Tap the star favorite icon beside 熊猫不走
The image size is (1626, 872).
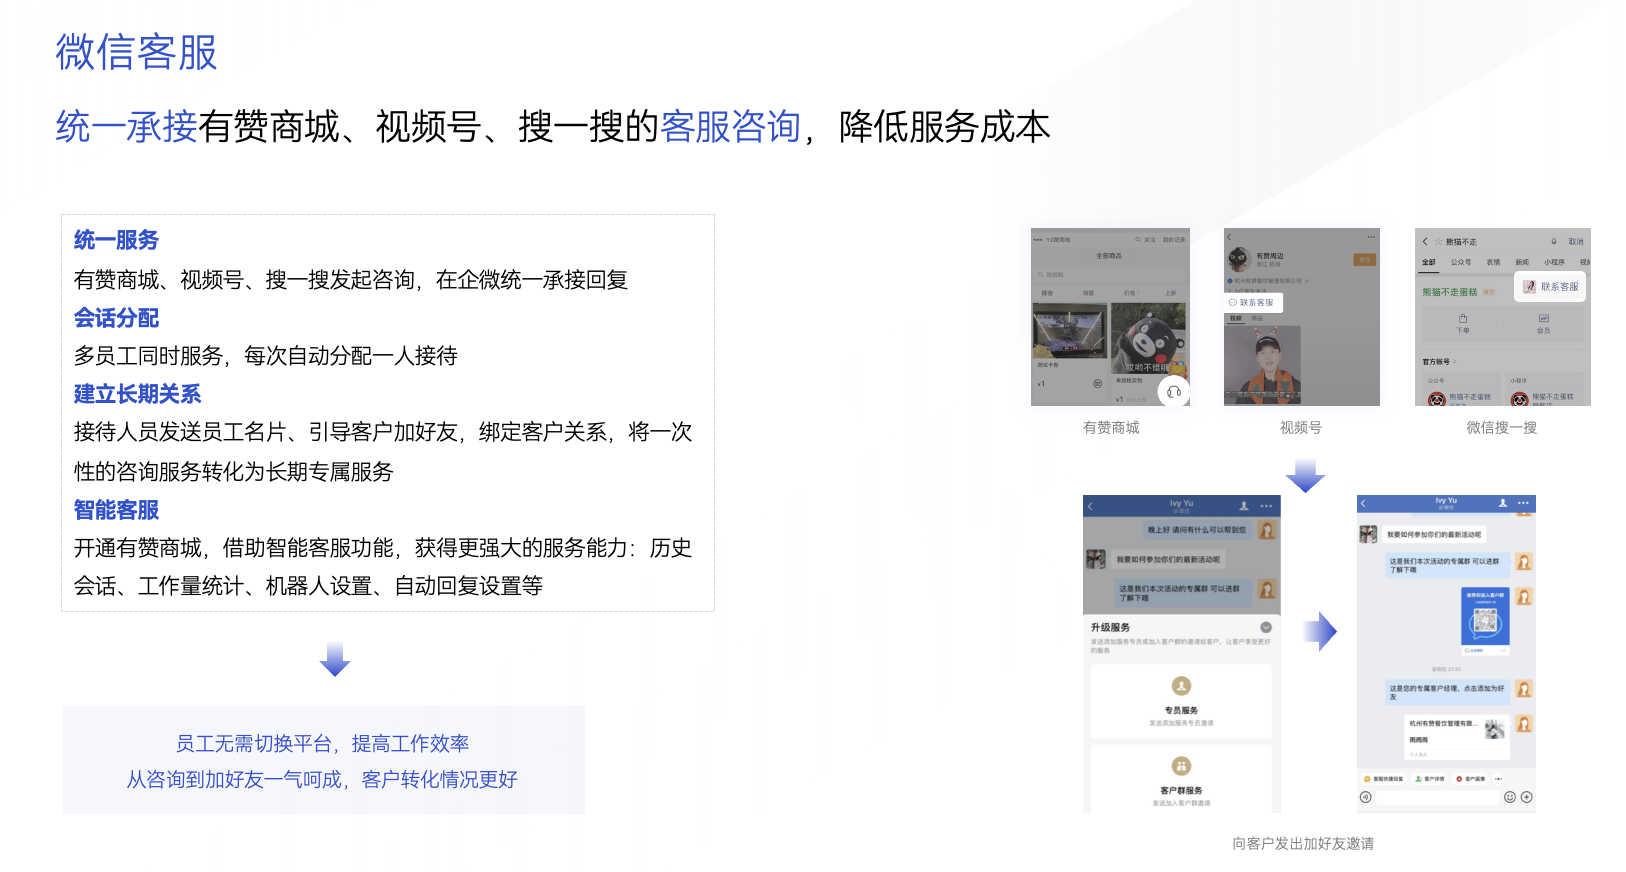click(1439, 241)
